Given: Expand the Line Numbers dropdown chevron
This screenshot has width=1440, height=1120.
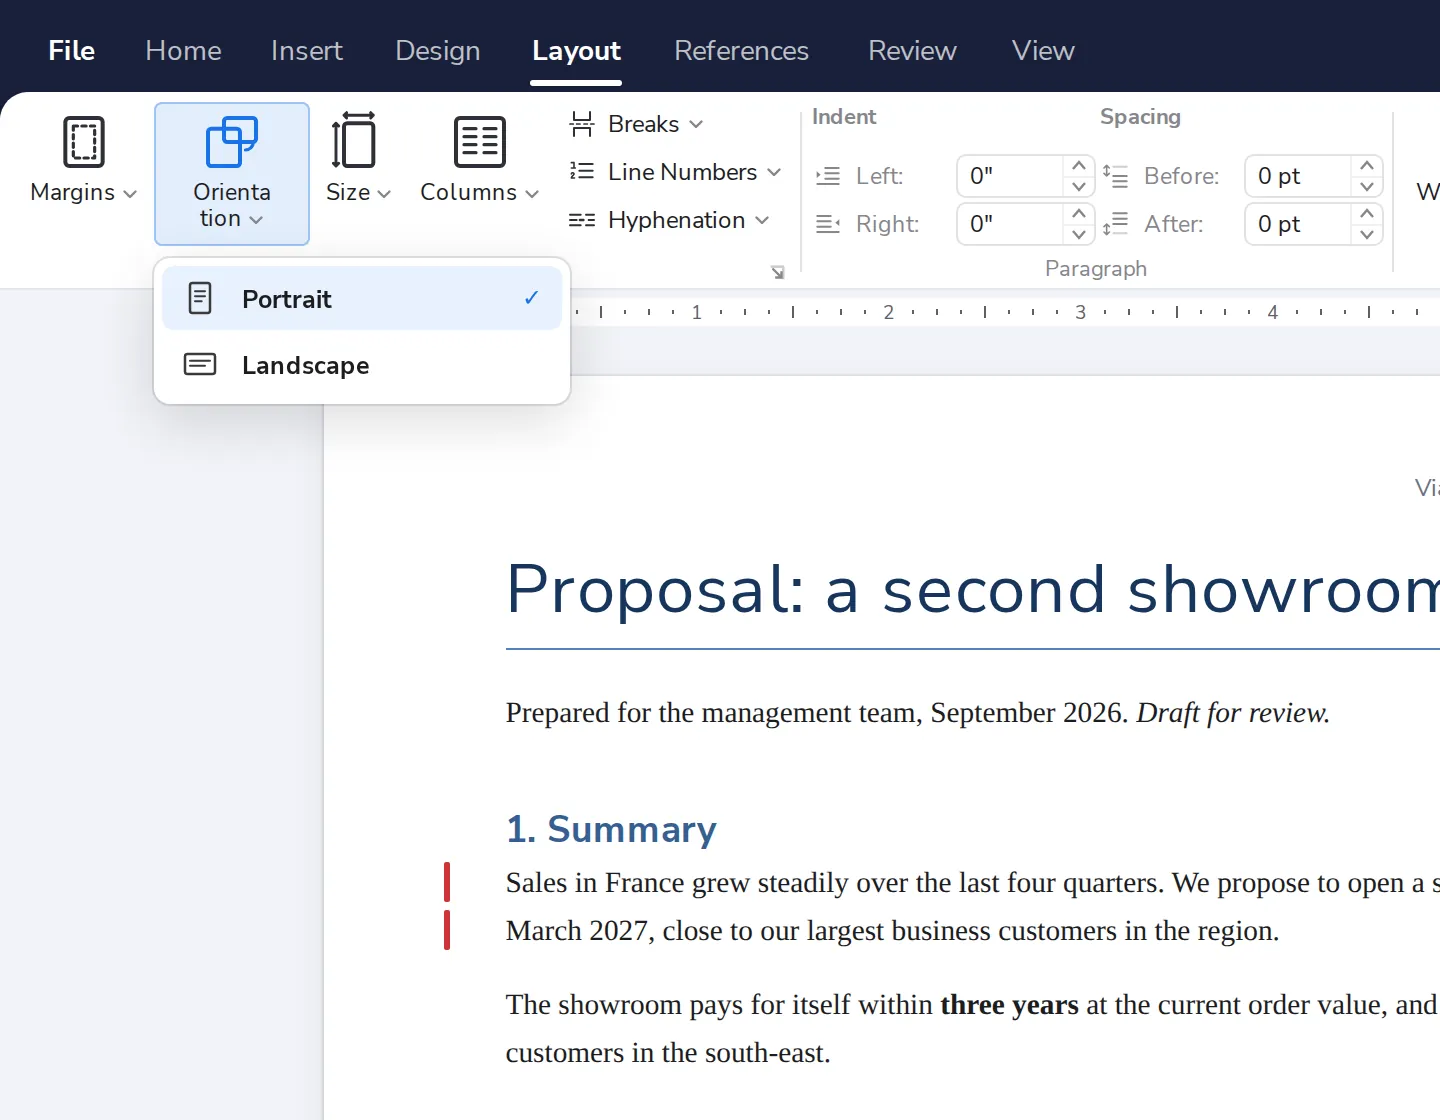Looking at the screenshot, I should [x=774, y=172].
